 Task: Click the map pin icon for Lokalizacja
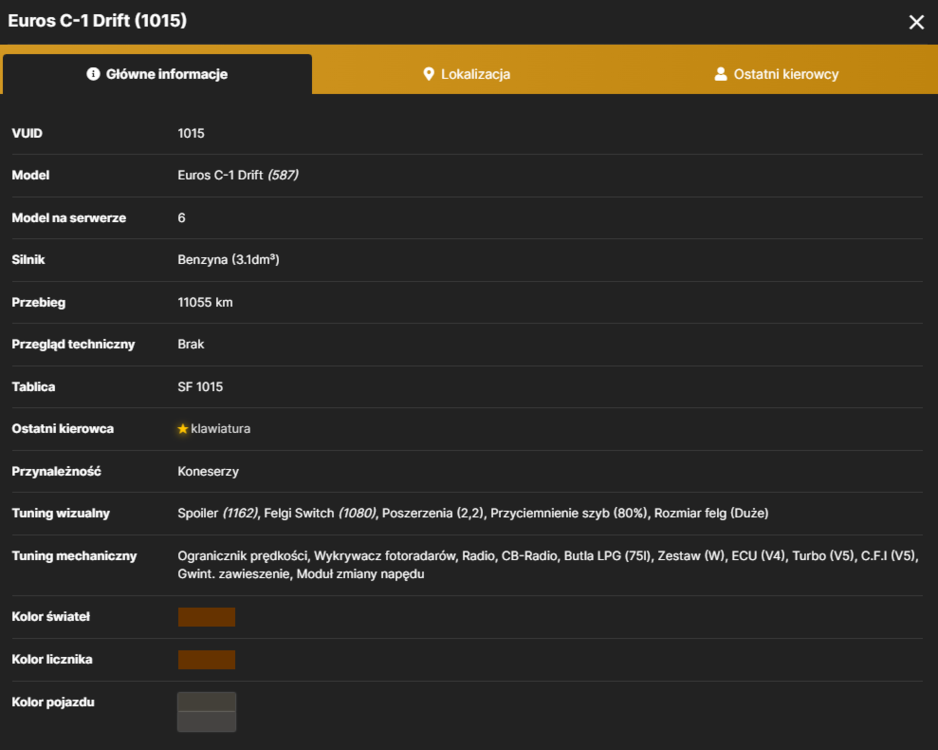pos(428,74)
